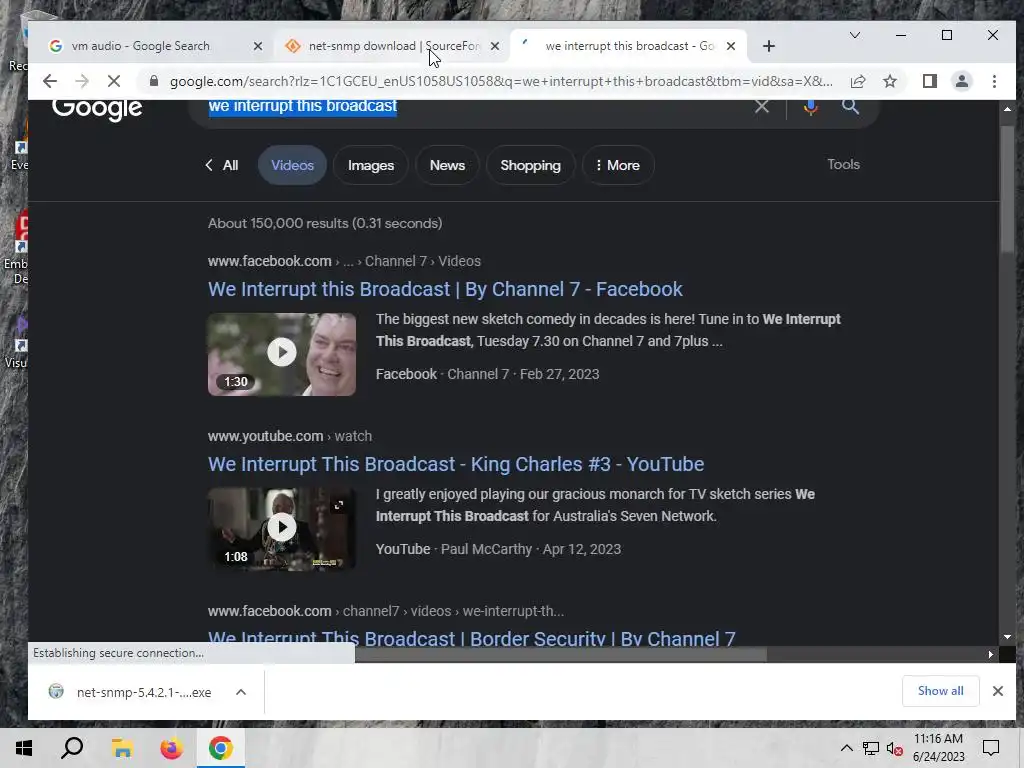Click the scroll down arrow
This screenshot has width=1024, height=768.
pos(1007,637)
